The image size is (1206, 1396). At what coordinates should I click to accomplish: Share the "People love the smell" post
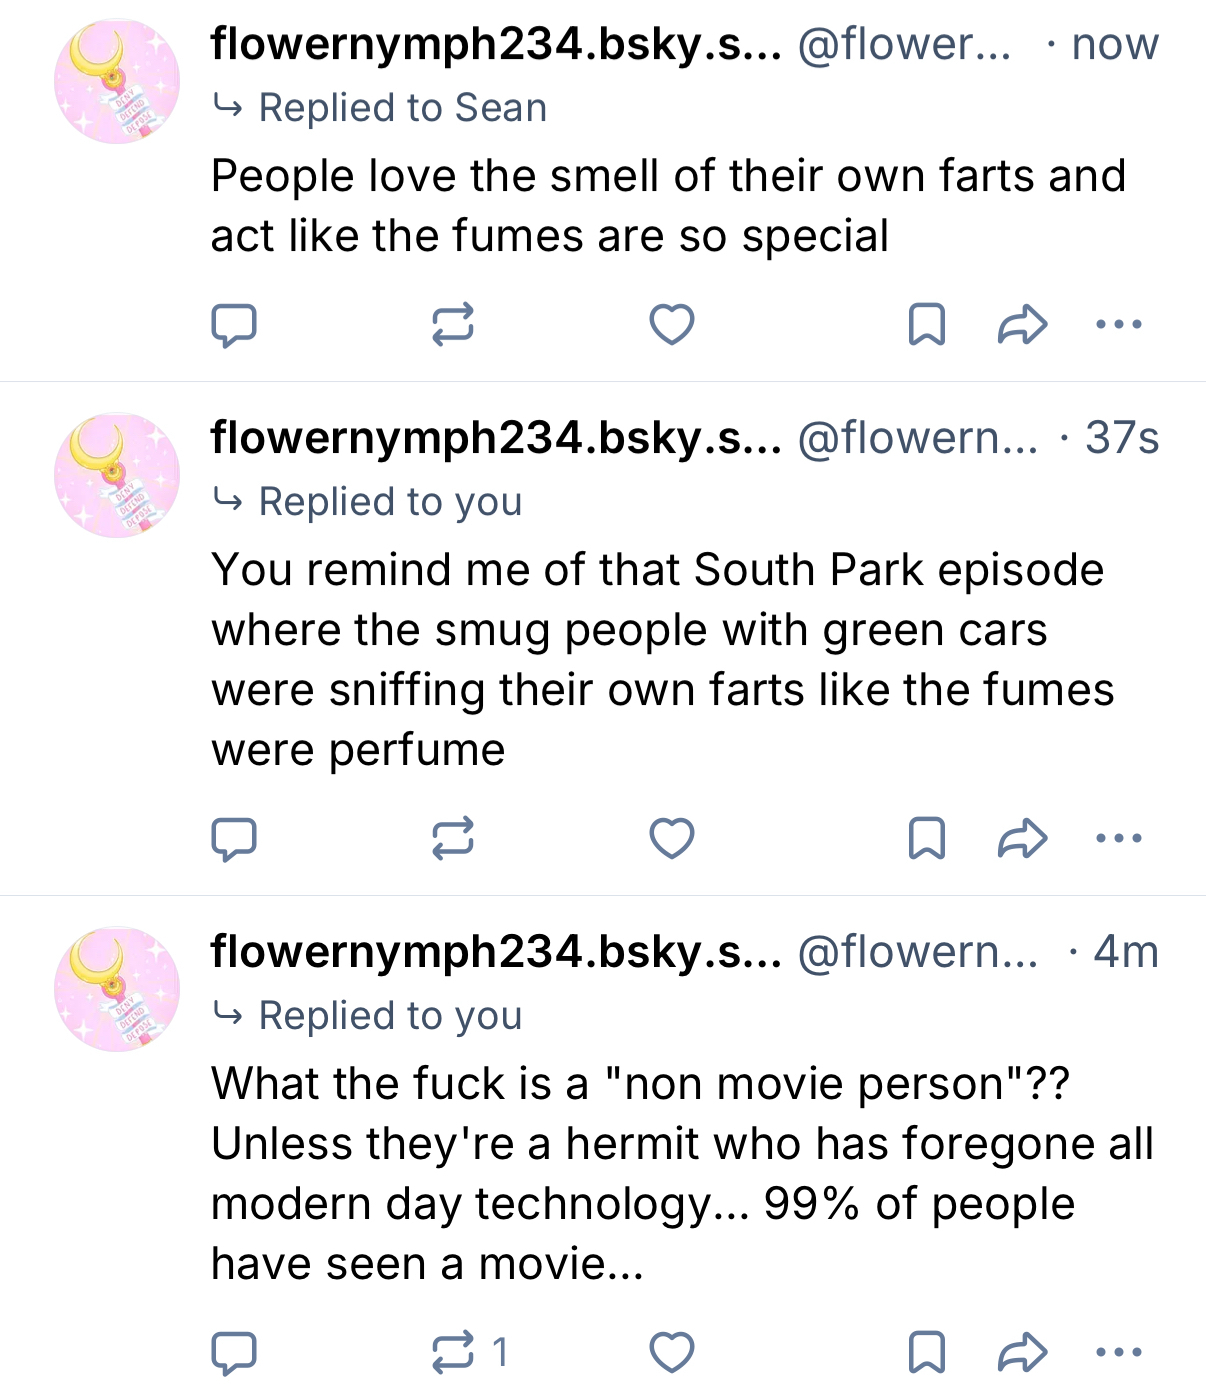(x=1022, y=325)
